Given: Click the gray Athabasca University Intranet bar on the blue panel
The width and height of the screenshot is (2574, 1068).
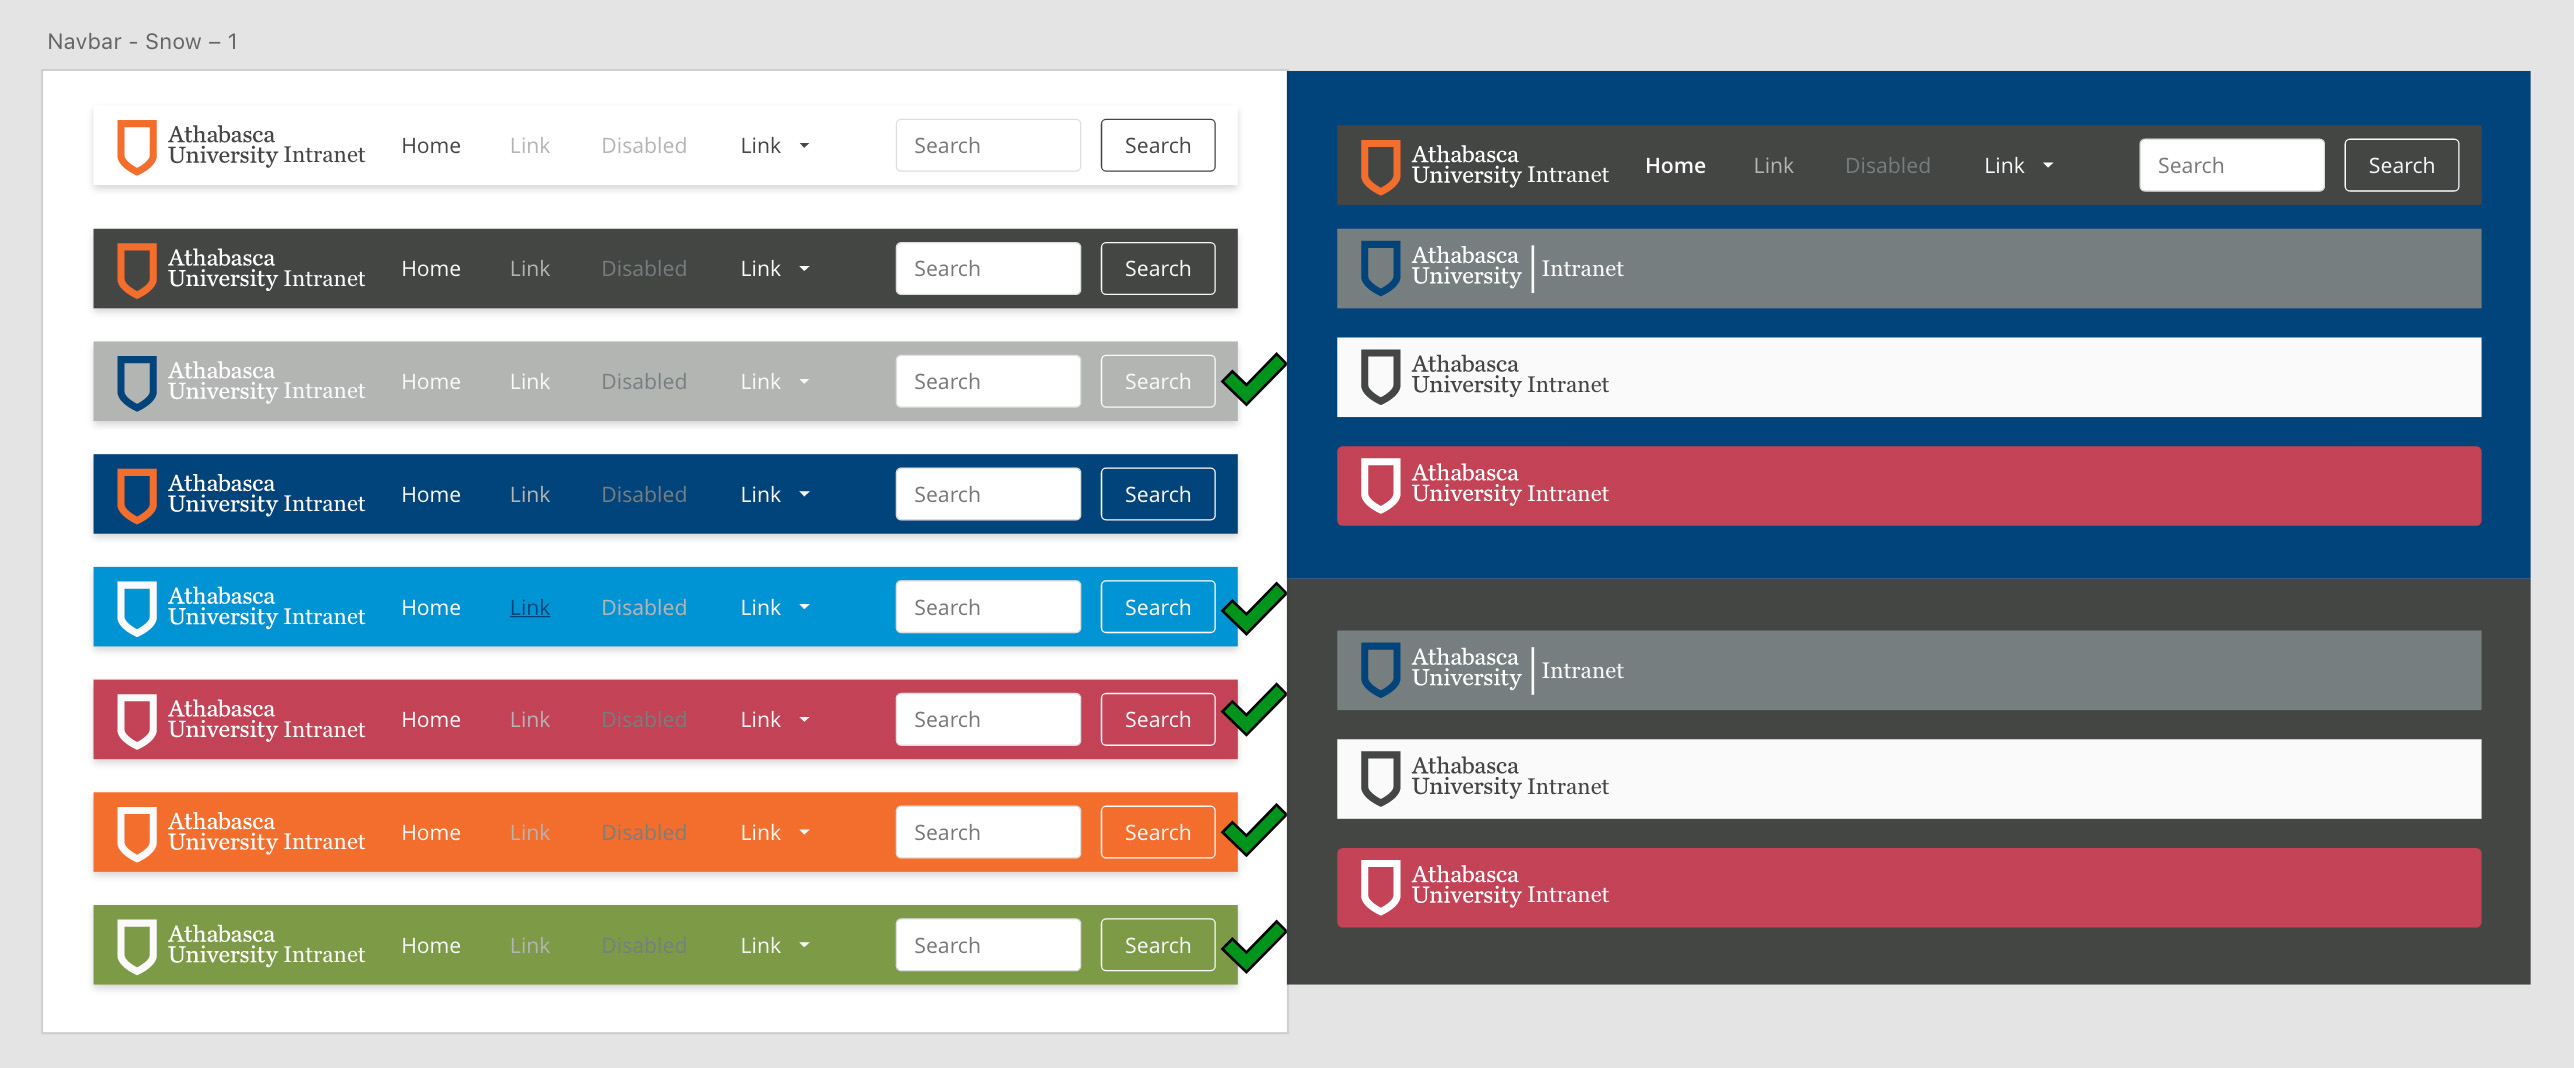Looking at the screenshot, I should [1908, 269].
